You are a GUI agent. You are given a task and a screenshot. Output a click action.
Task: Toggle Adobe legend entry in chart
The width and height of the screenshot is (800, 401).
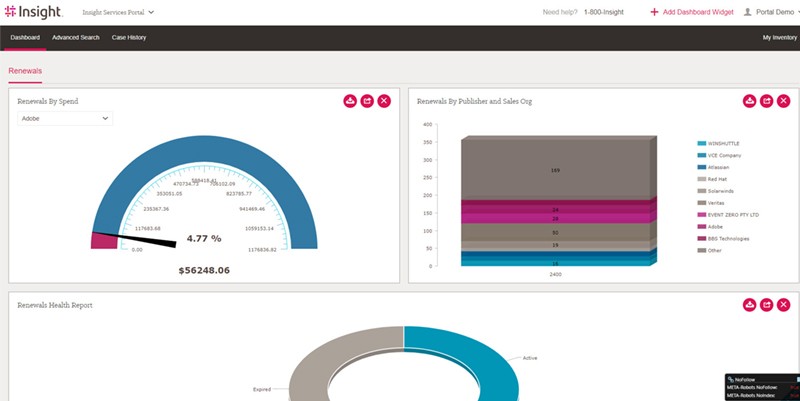(x=710, y=227)
